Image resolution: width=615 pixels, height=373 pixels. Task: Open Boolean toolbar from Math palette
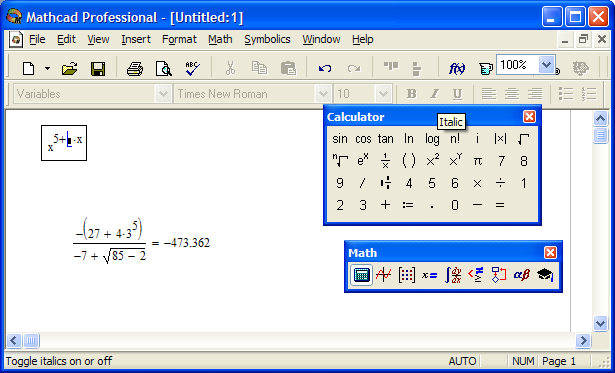point(476,275)
